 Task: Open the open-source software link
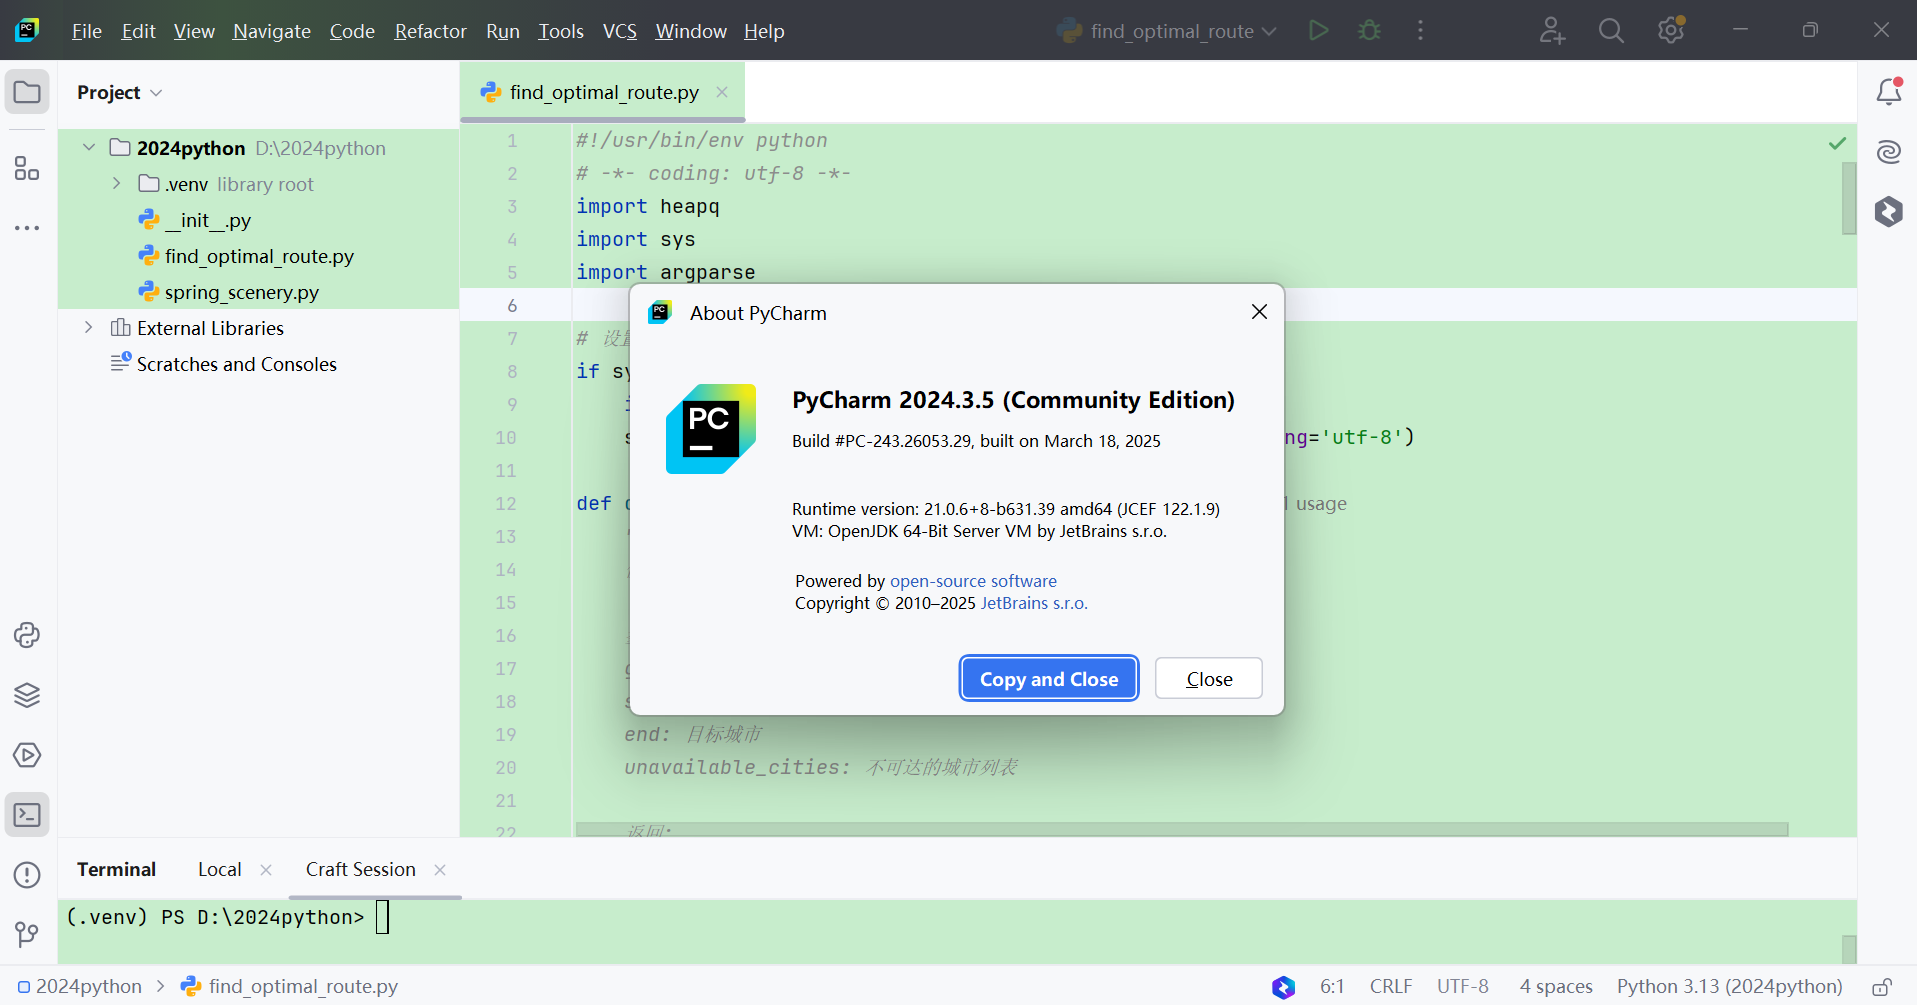tap(973, 581)
